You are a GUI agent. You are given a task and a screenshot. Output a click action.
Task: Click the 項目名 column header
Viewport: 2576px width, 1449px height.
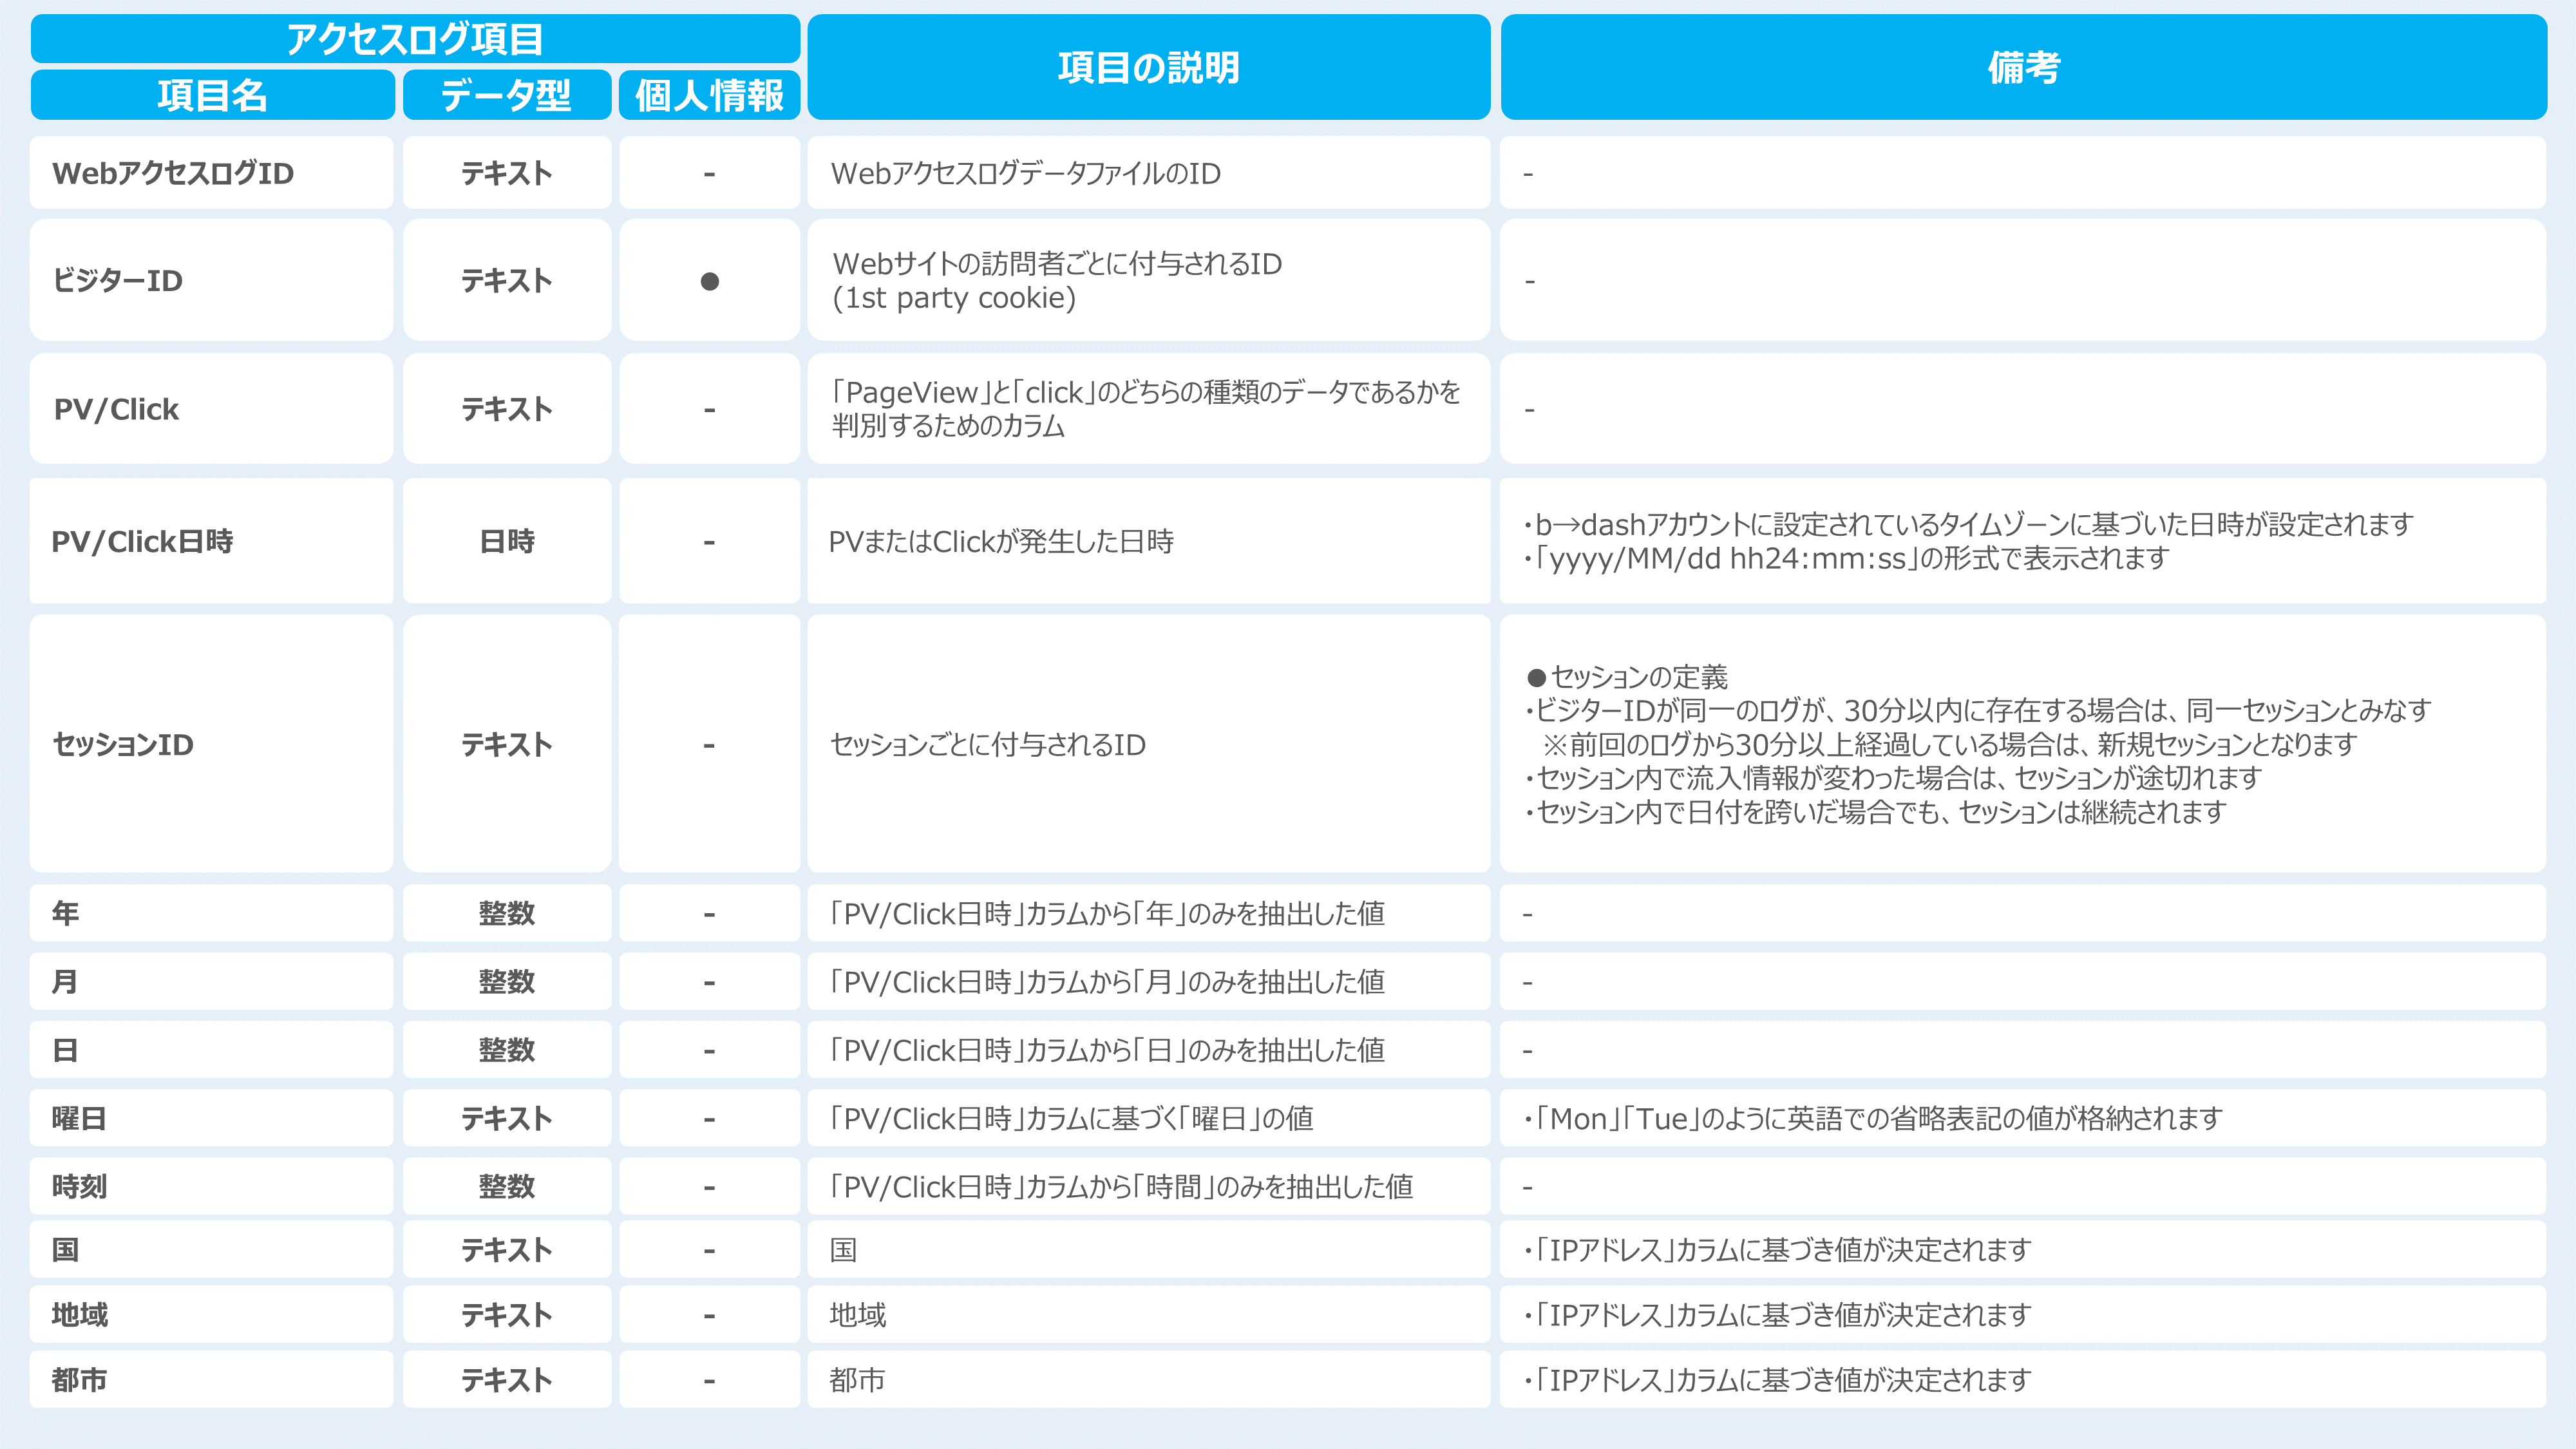(212, 95)
